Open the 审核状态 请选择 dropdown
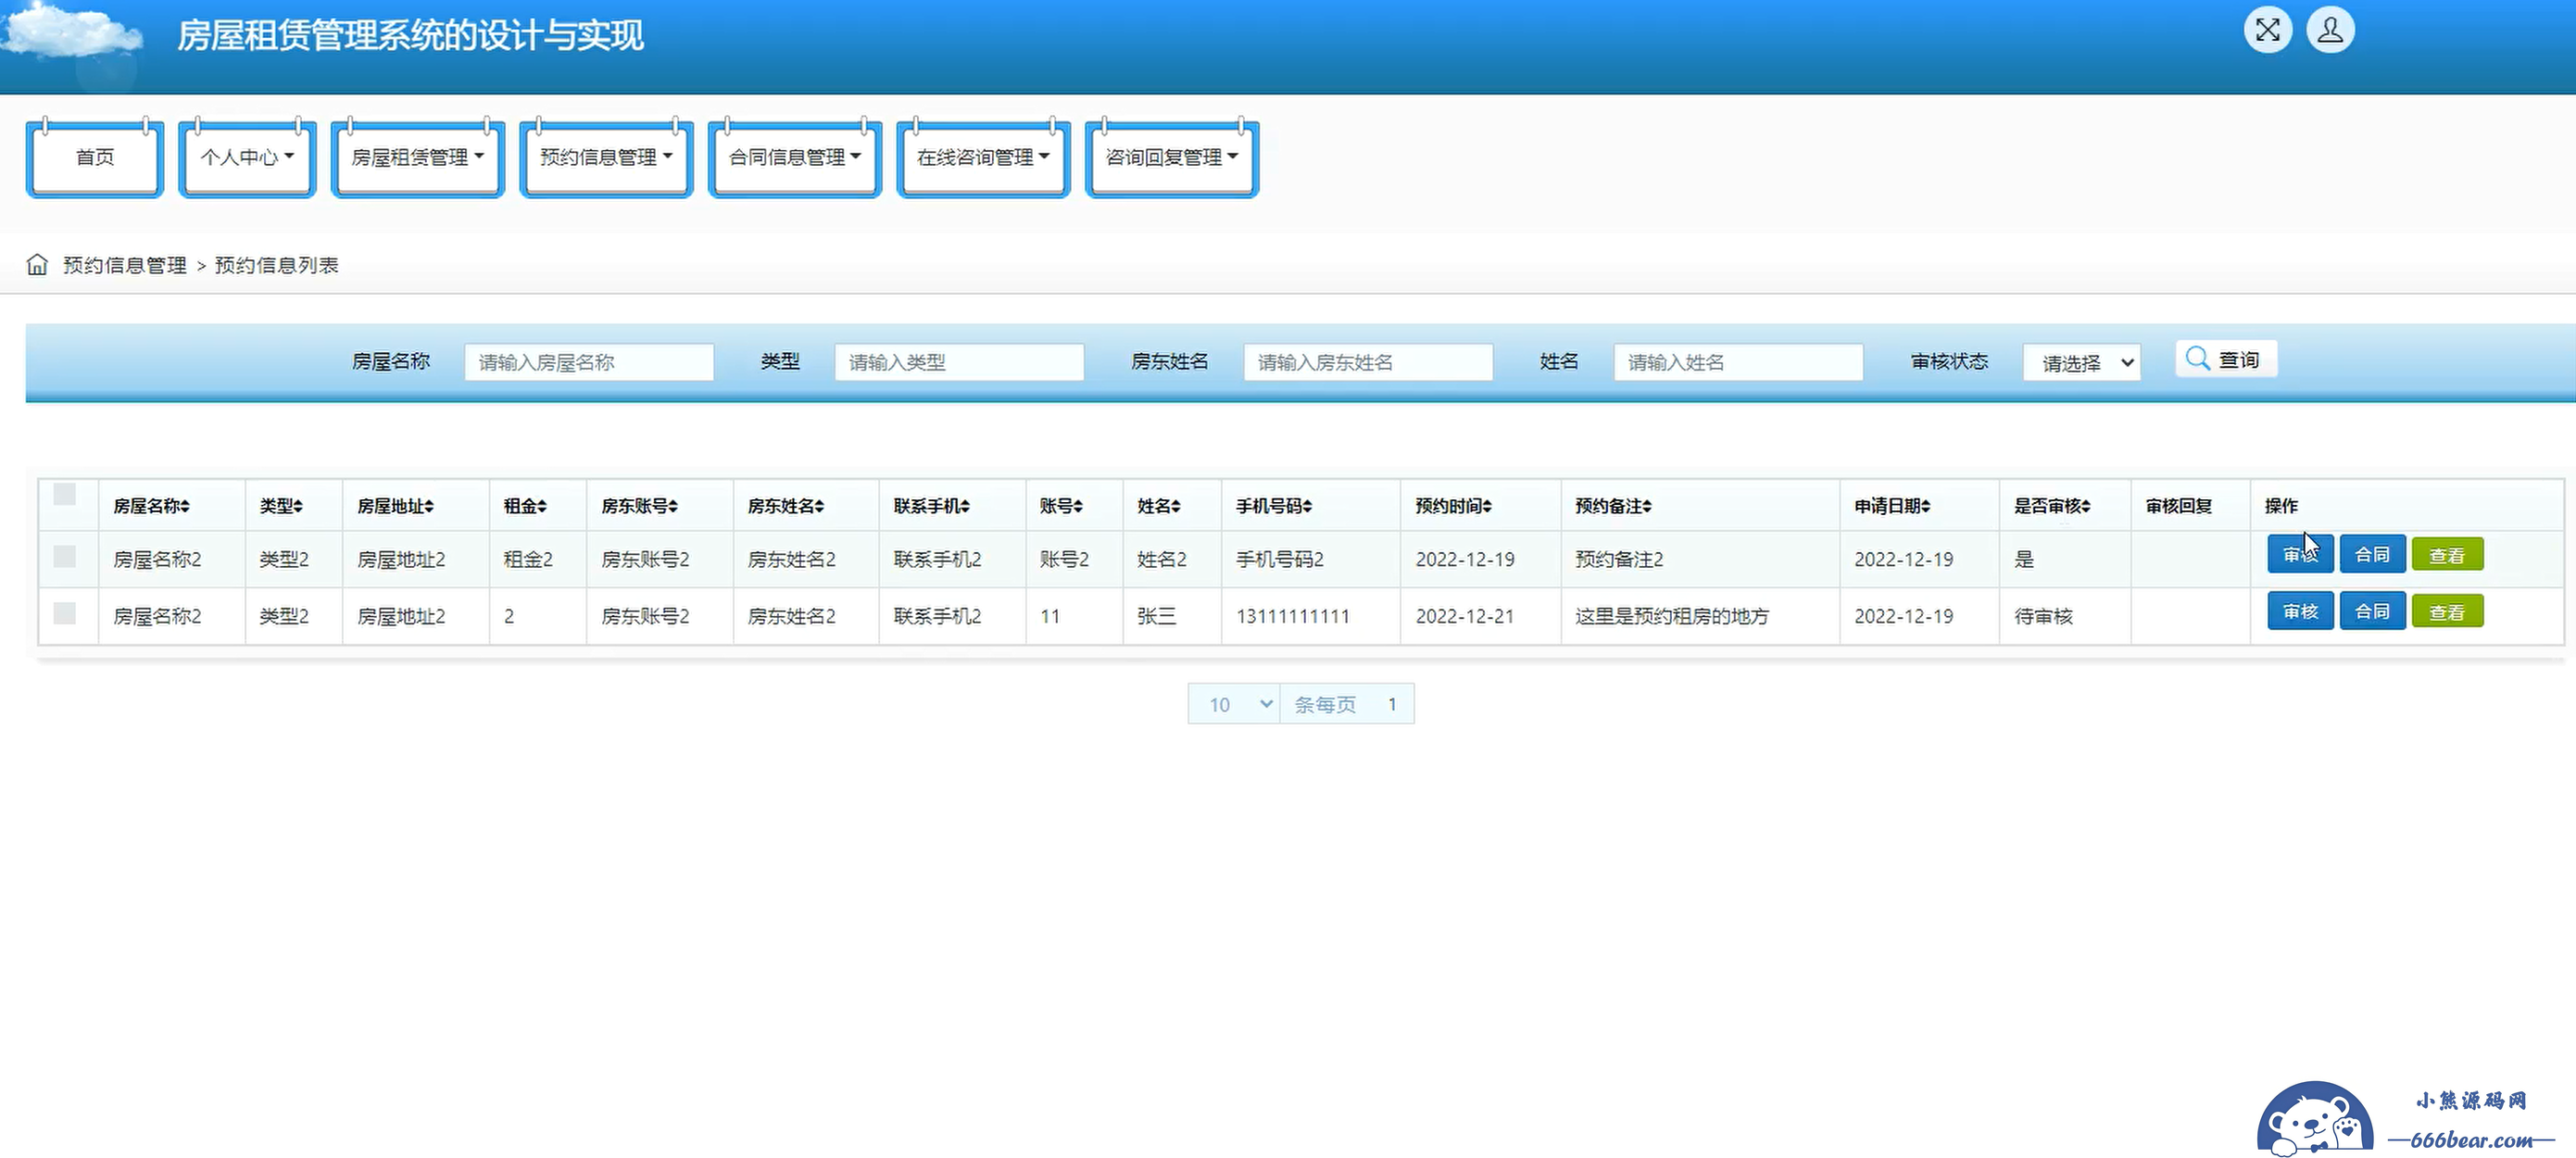Viewport: 2576px width, 1158px height. 2081,362
